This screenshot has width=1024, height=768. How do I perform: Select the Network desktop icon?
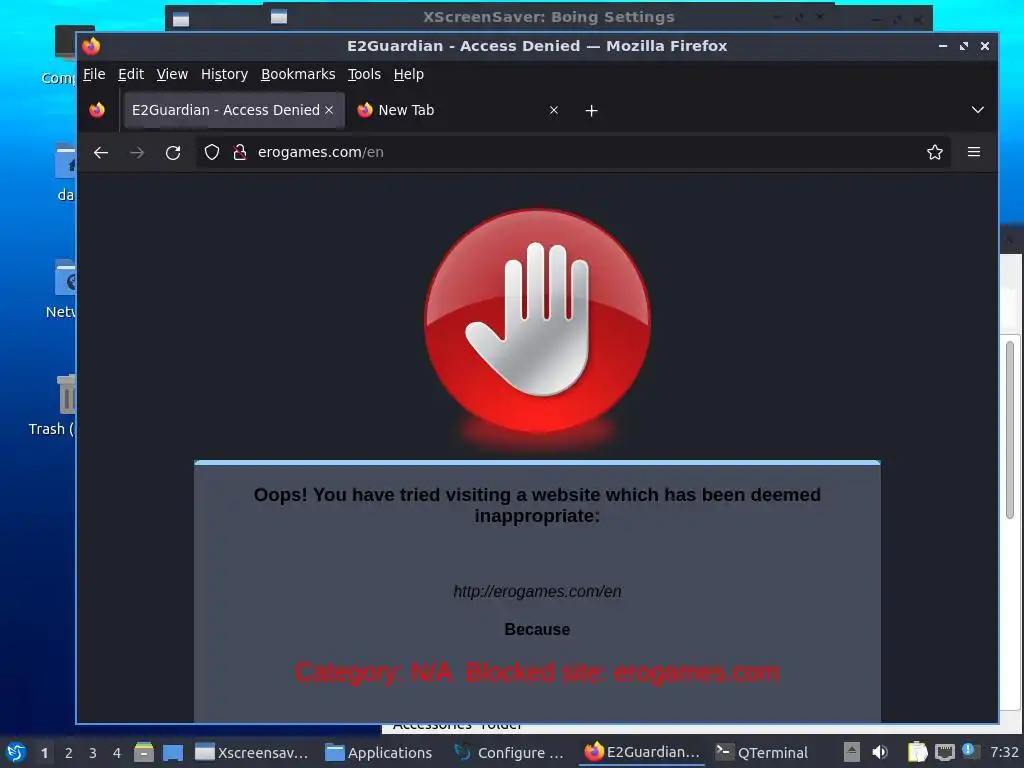click(x=60, y=288)
